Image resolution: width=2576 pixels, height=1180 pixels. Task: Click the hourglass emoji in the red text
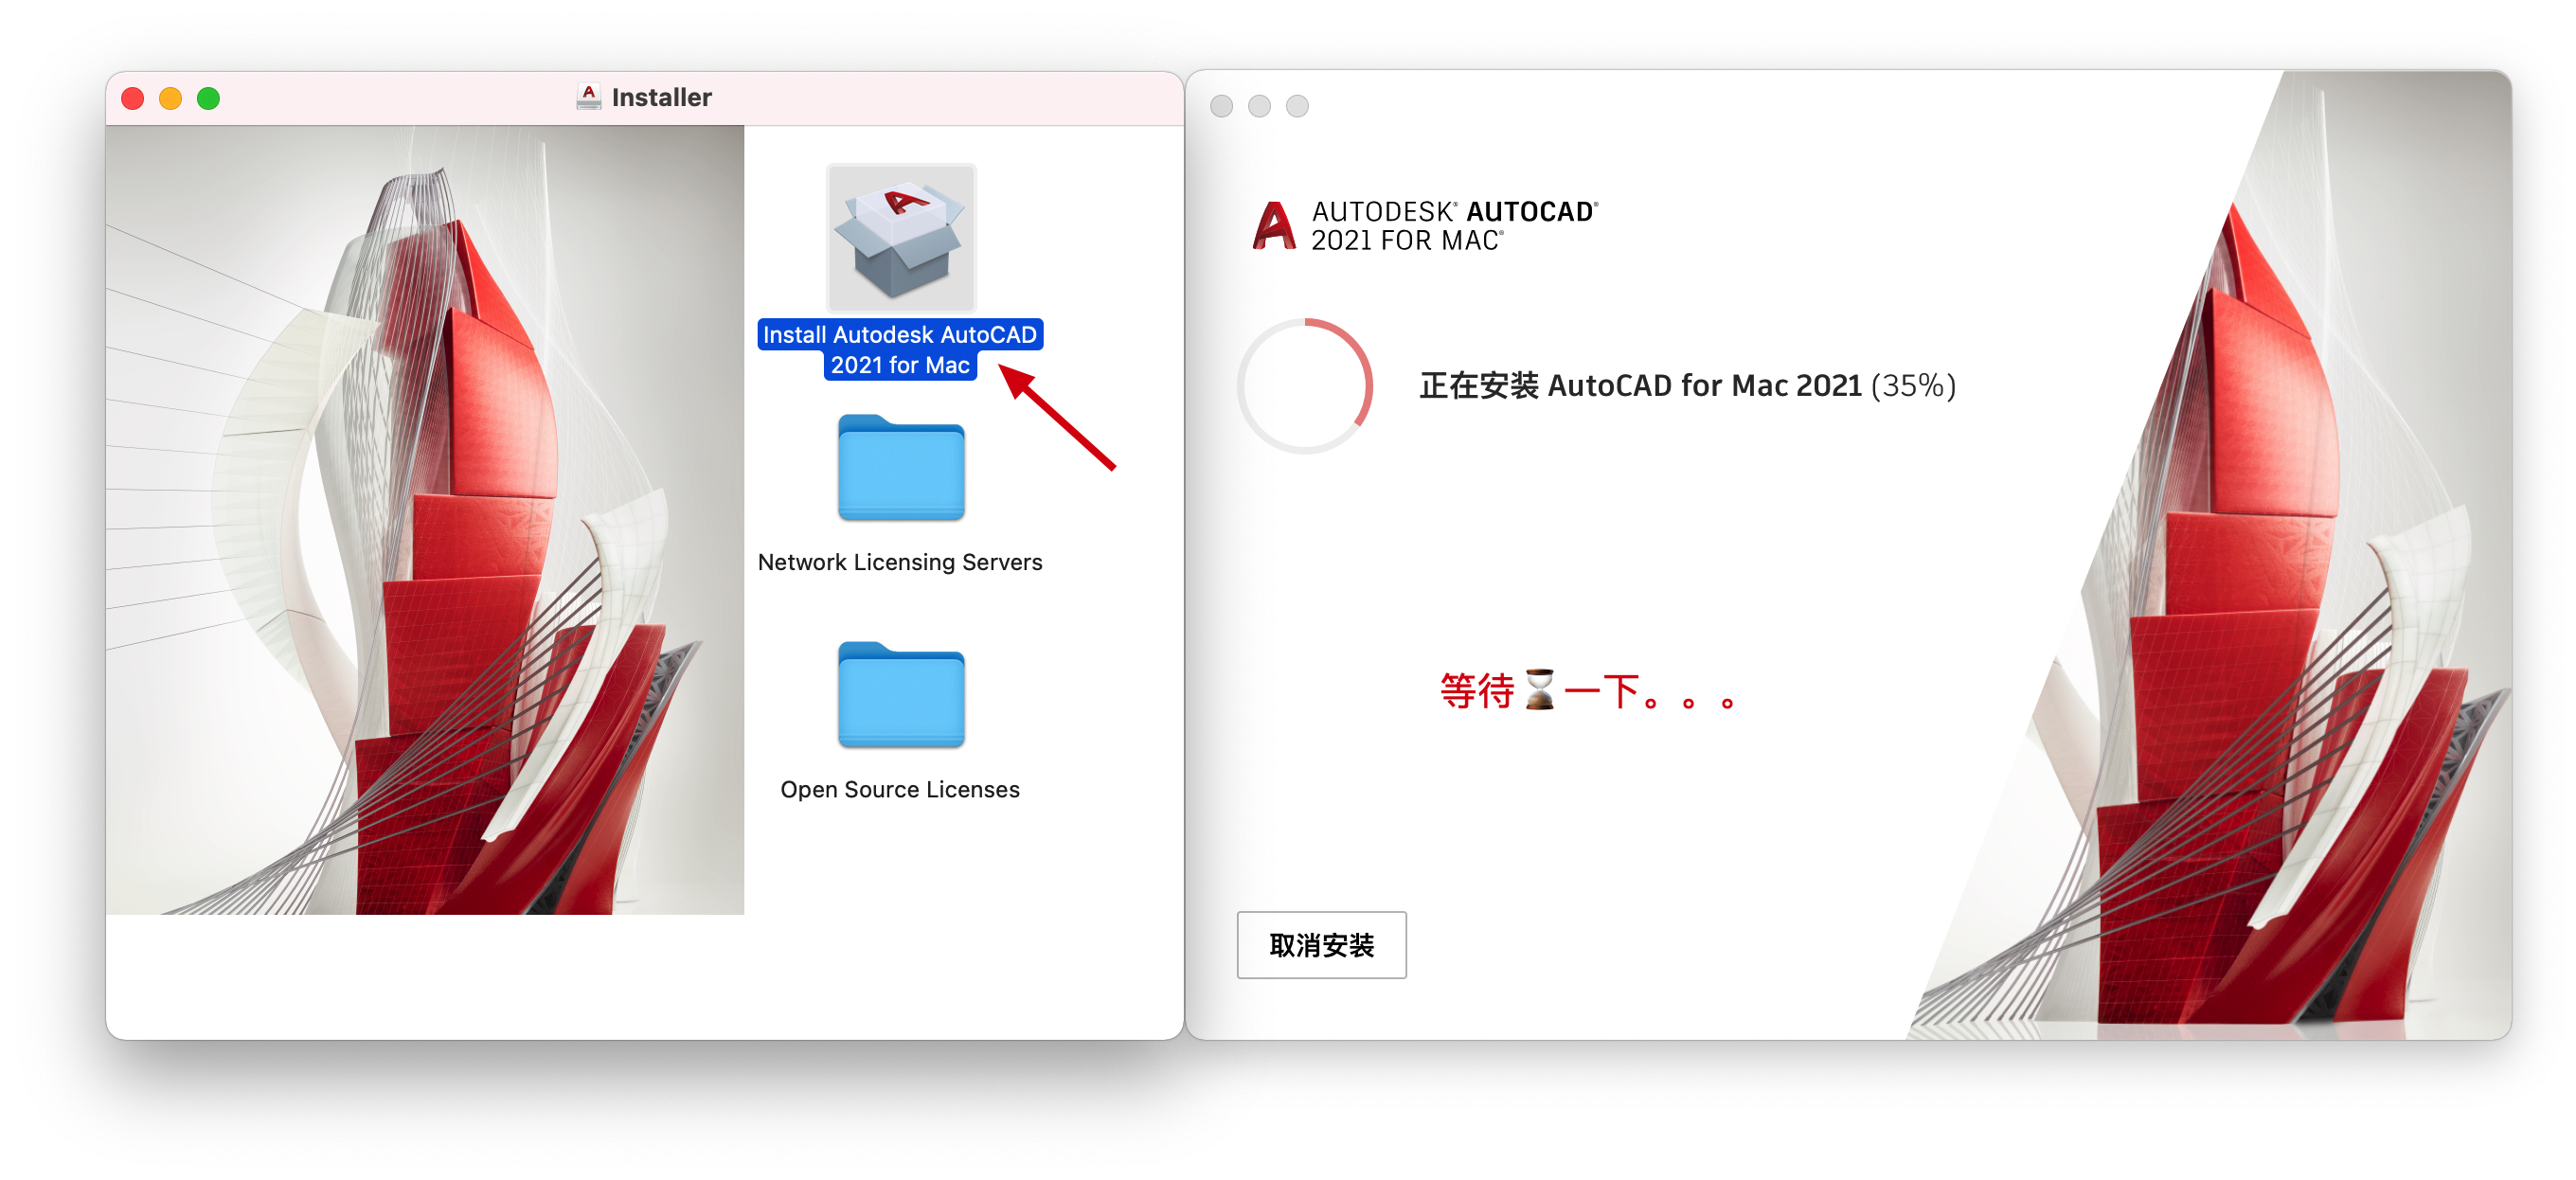coord(1539,690)
